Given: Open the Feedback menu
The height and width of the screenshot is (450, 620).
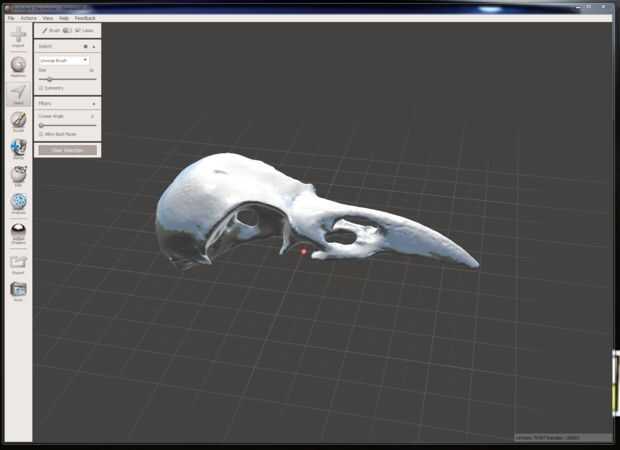Looking at the screenshot, I should pyautogui.click(x=85, y=18).
